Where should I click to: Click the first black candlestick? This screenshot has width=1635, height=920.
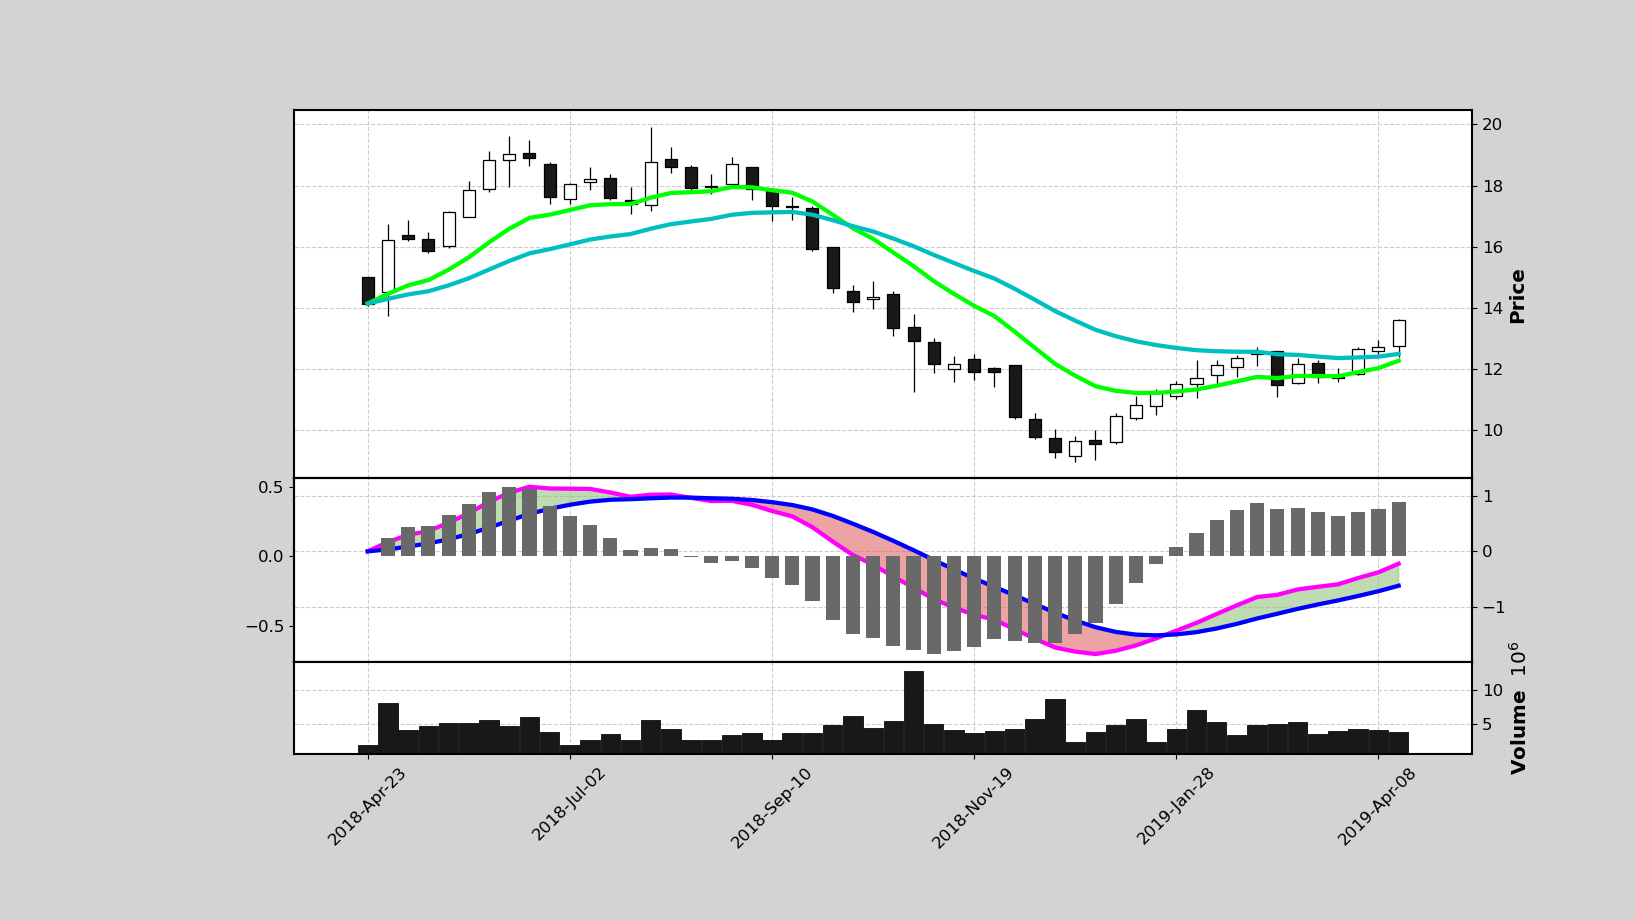368,291
